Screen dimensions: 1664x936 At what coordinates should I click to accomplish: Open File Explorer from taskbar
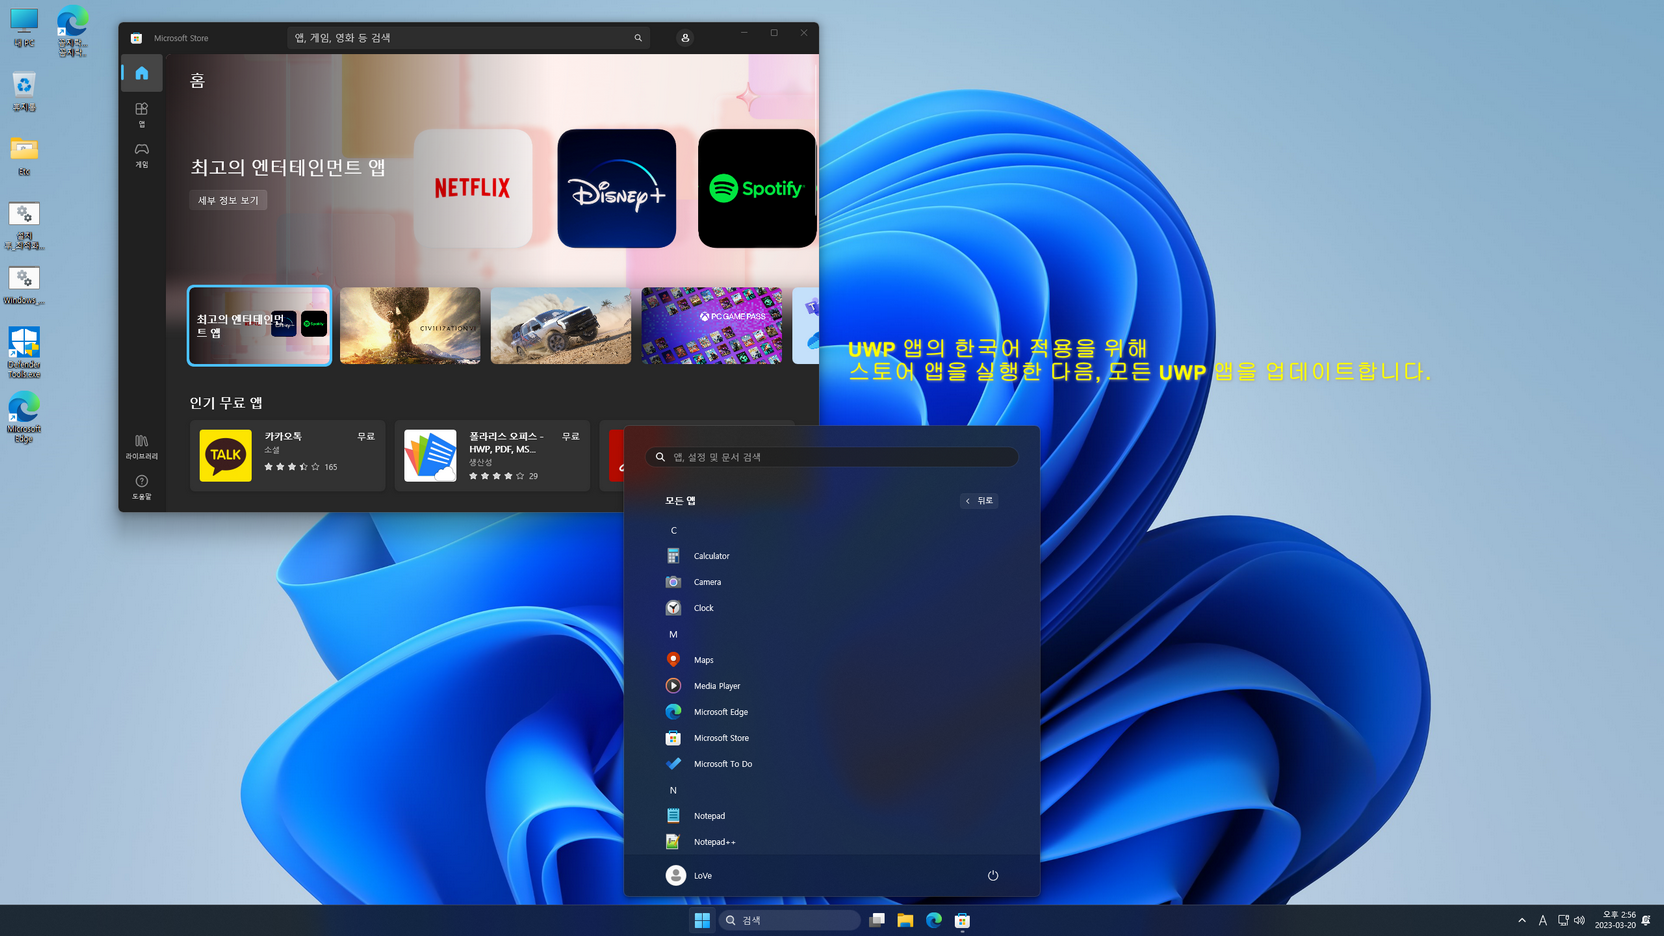905,920
